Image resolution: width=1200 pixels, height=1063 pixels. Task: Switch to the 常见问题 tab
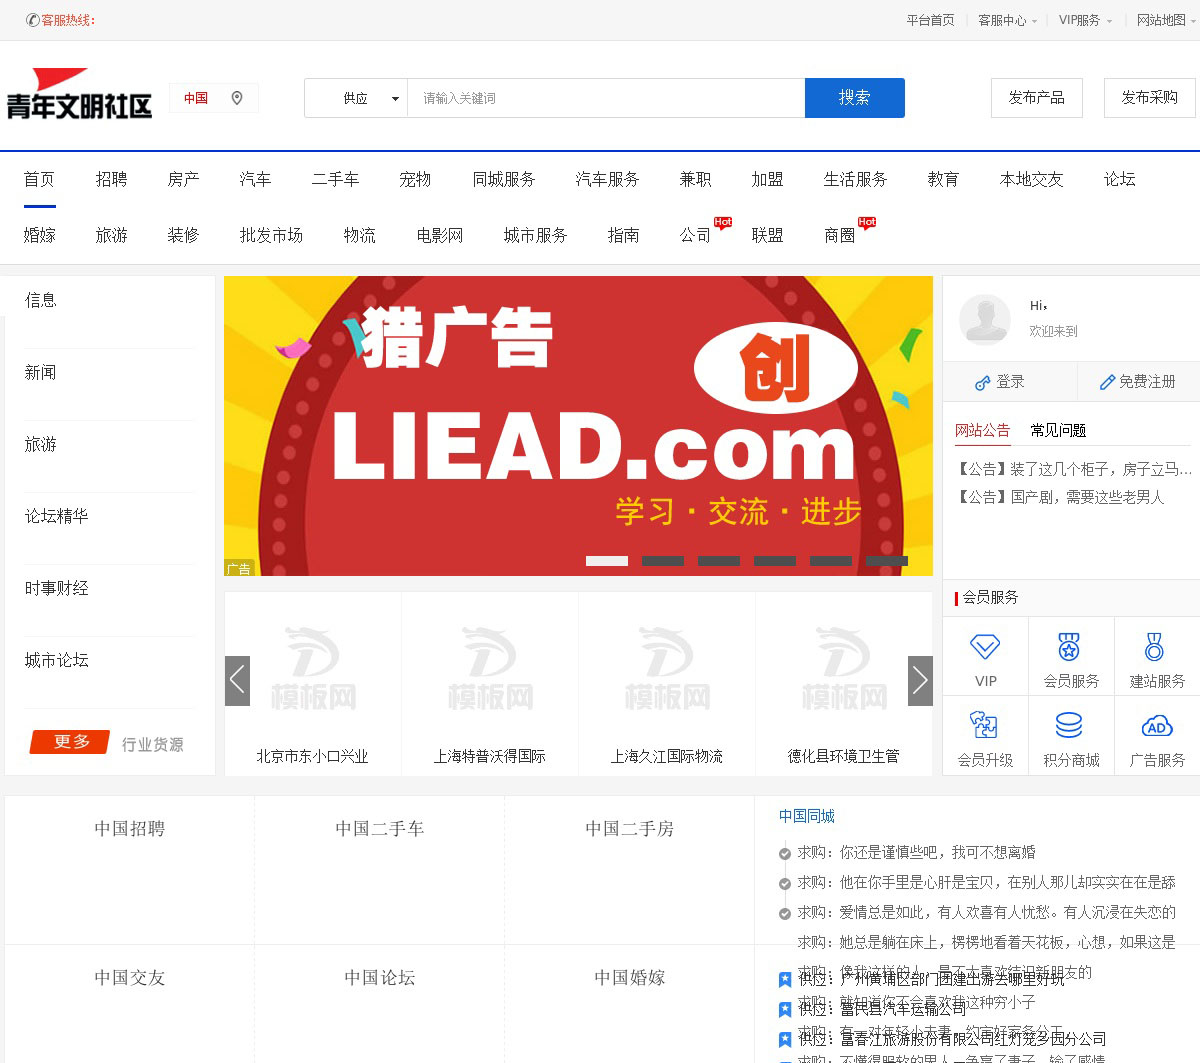[1058, 431]
